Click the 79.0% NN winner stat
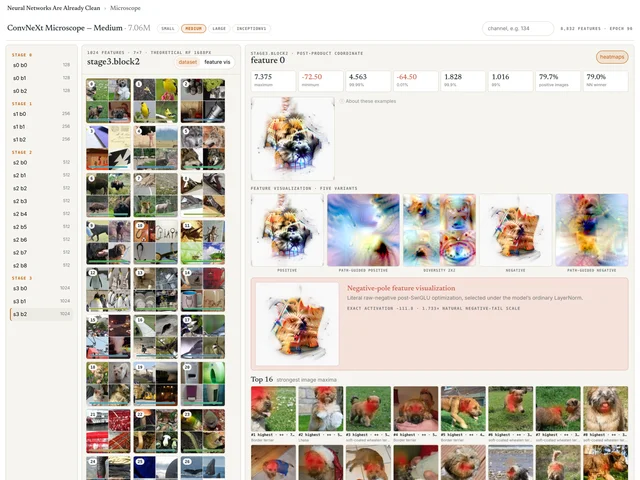 [x=606, y=80]
